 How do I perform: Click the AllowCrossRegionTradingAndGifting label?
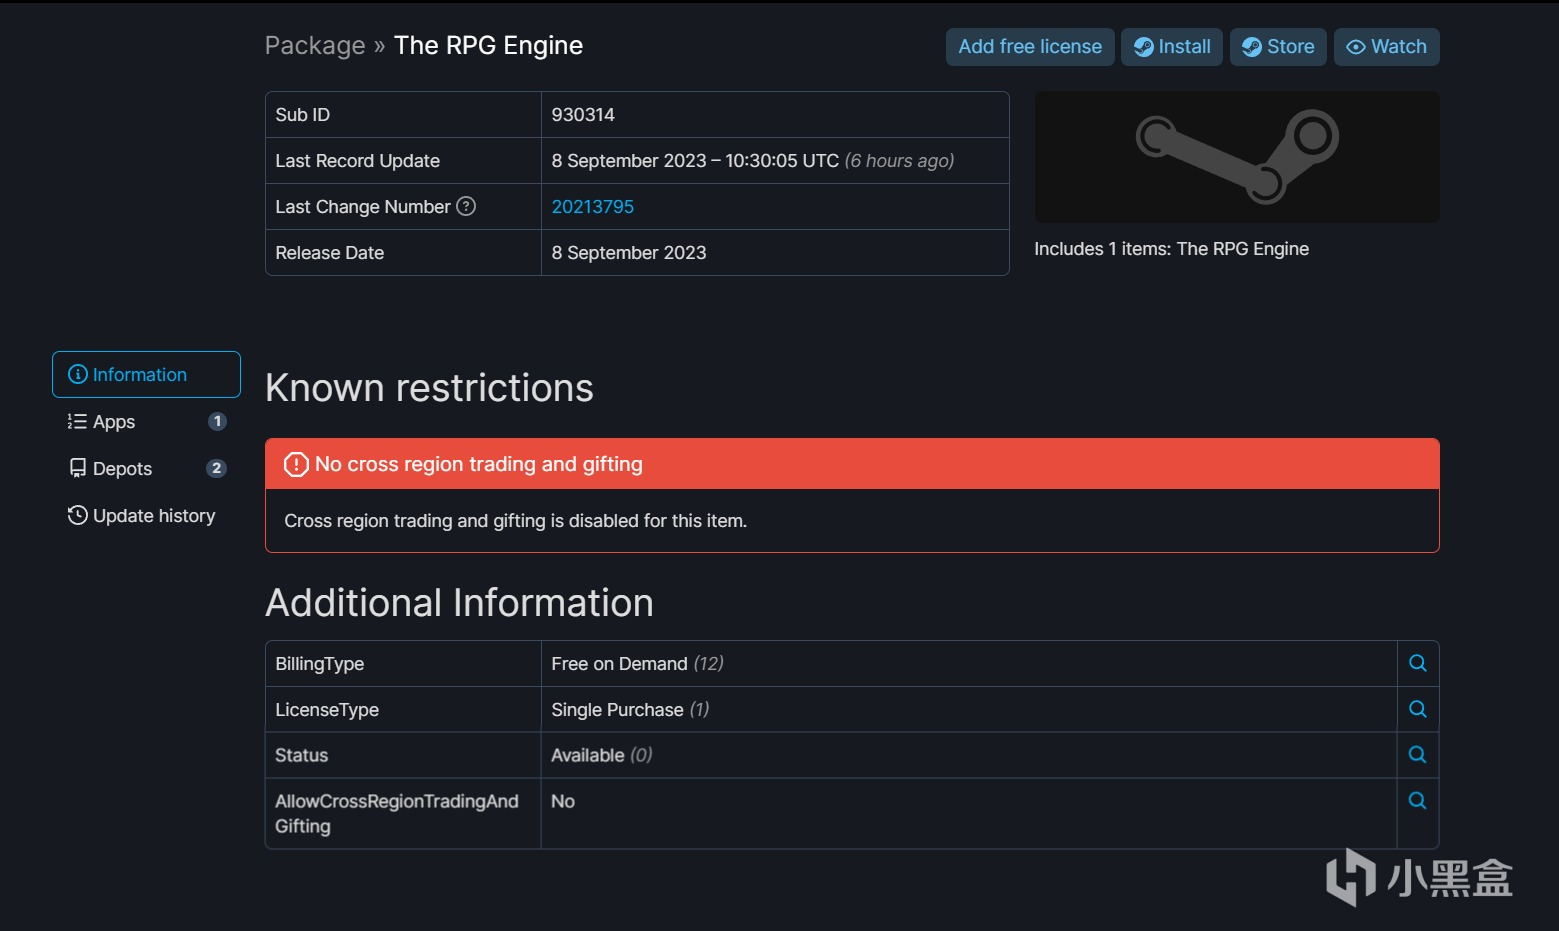(397, 814)
